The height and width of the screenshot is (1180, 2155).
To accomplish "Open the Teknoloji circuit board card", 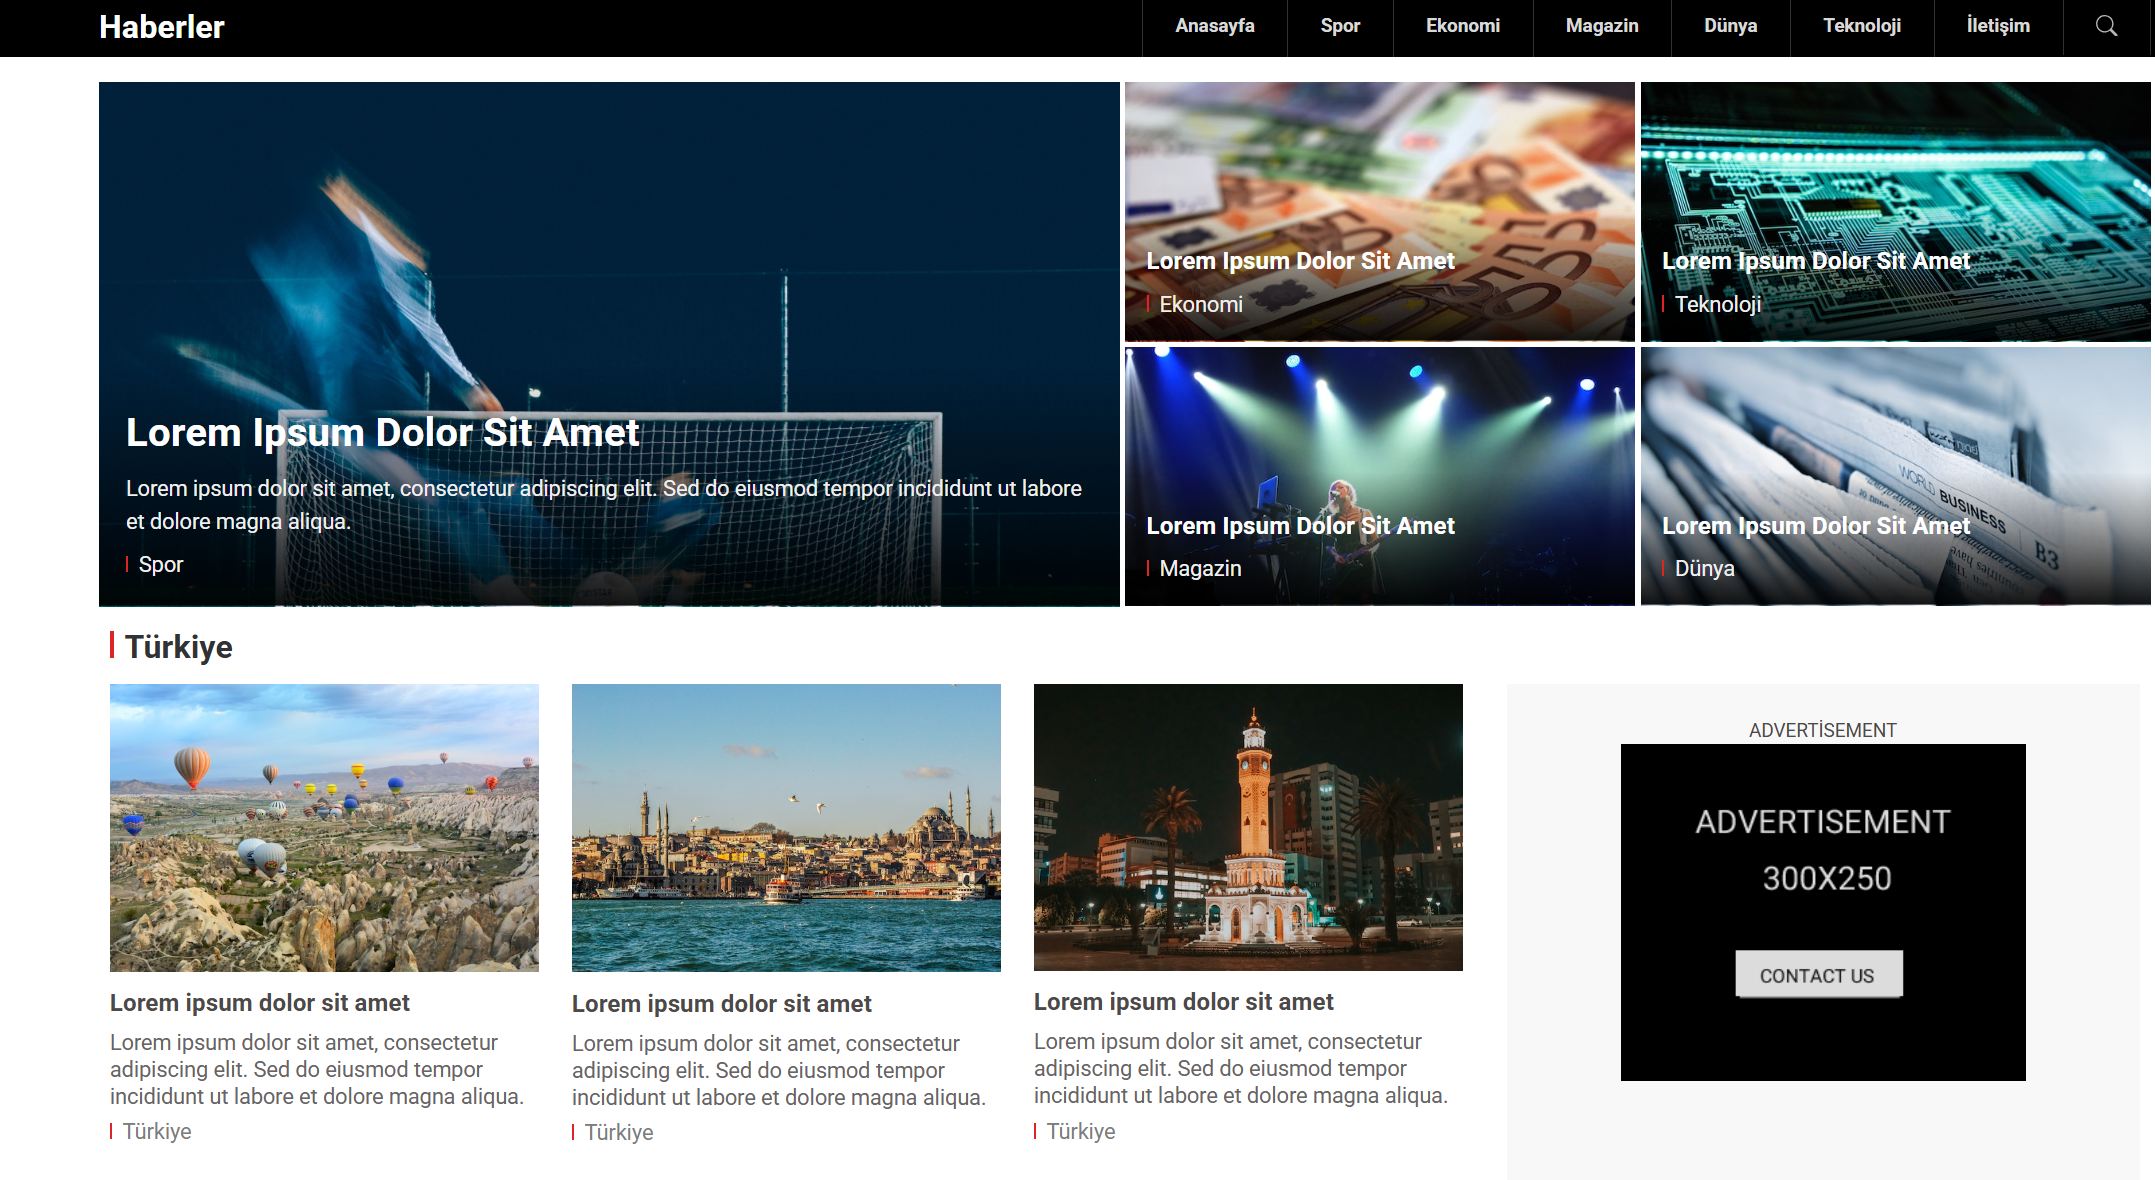I will click(1895, 211).
